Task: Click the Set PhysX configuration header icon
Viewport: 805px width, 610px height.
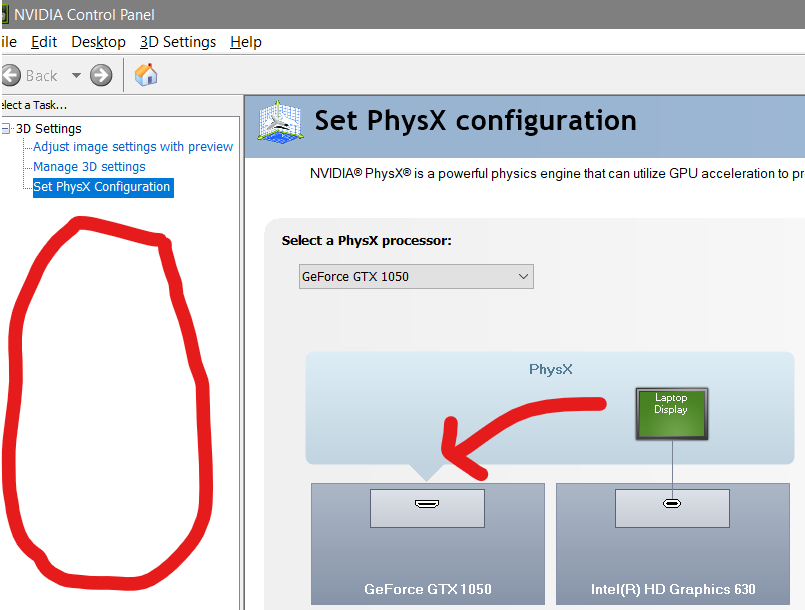Action: [x=280, y=122]
